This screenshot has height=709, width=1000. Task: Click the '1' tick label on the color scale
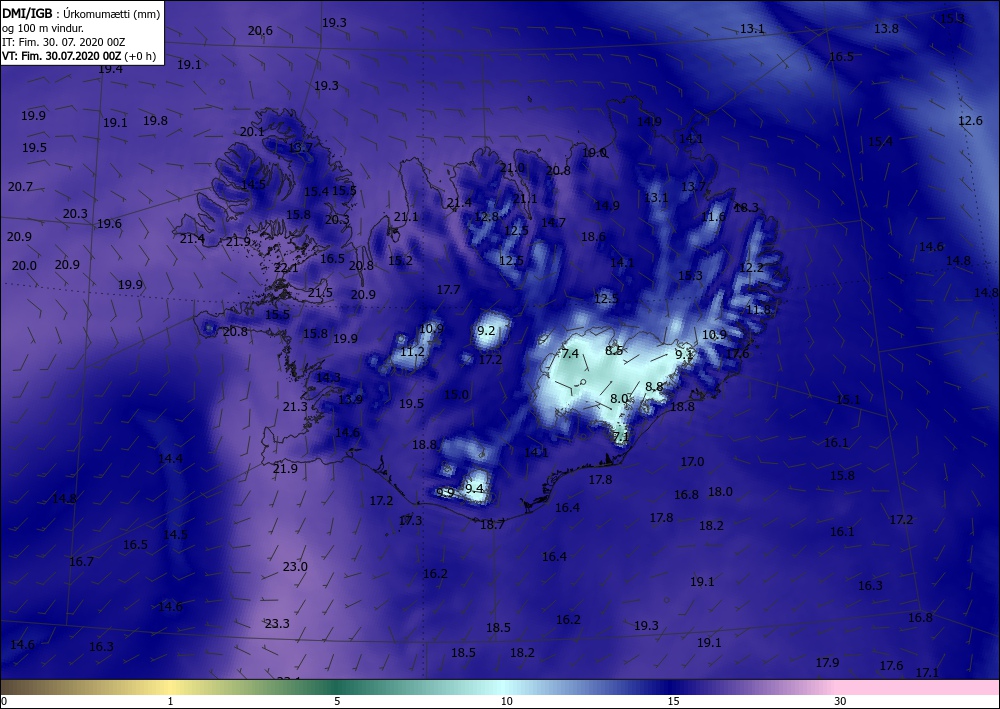[170, 701]
